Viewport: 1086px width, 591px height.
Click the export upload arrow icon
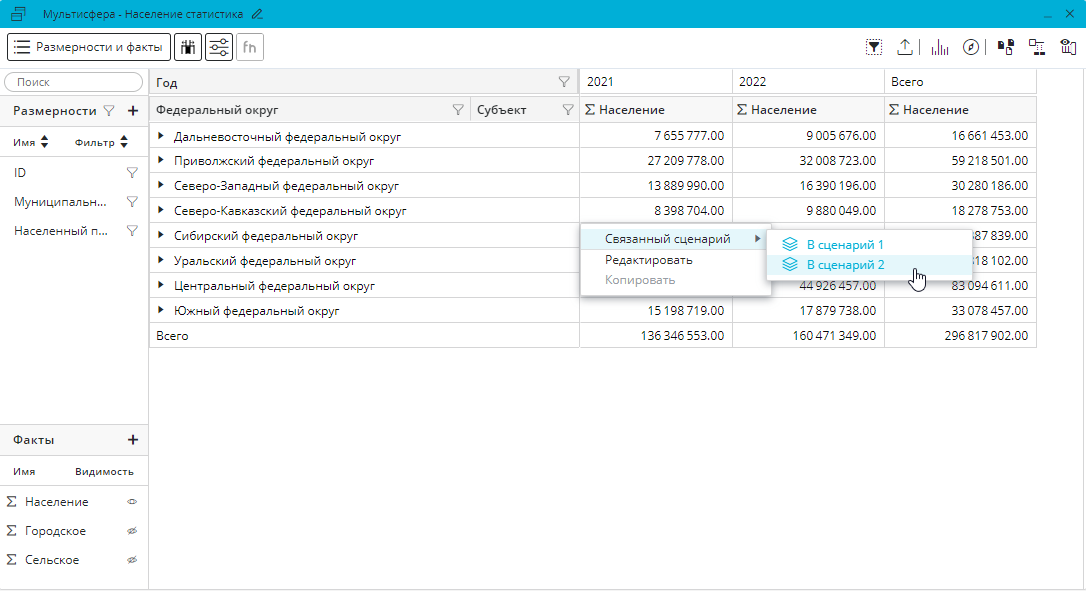[905, 47]
